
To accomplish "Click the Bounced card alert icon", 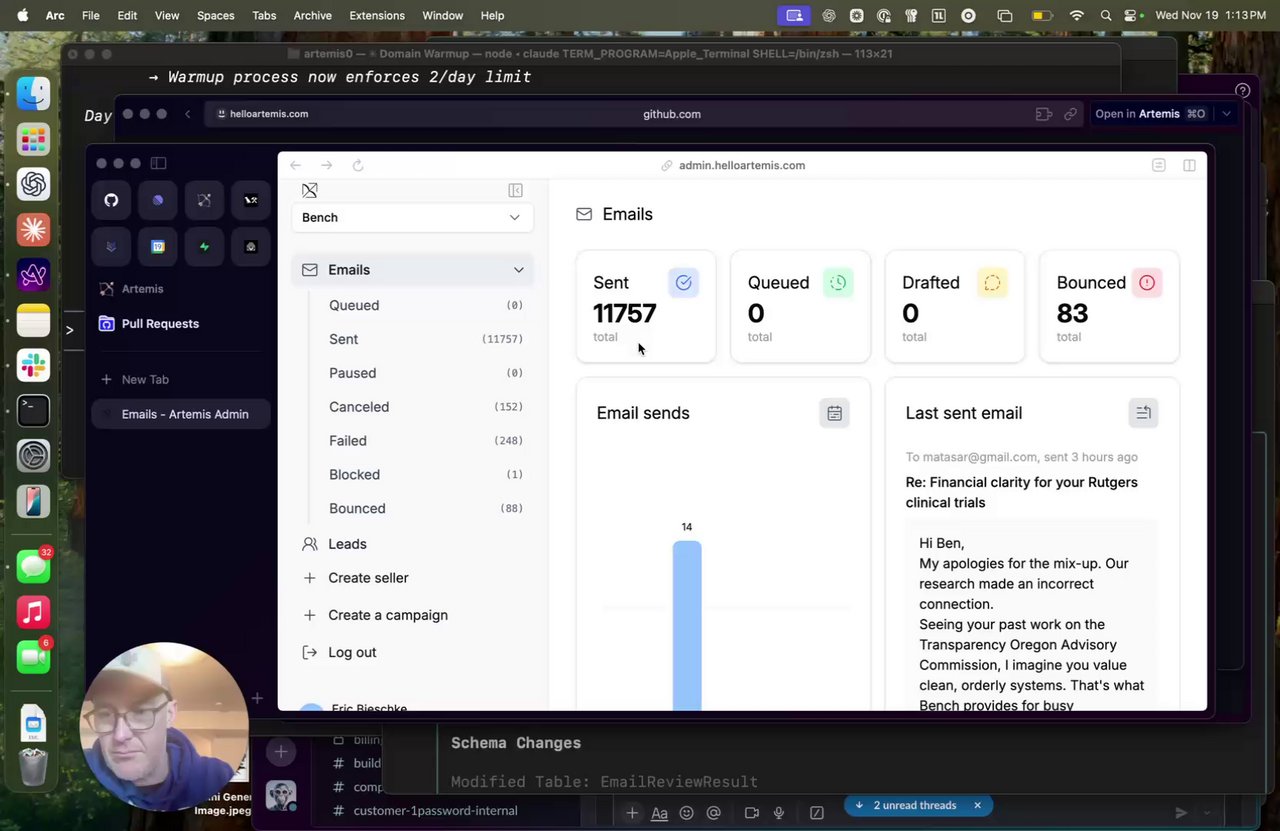I will (1147, 283).
